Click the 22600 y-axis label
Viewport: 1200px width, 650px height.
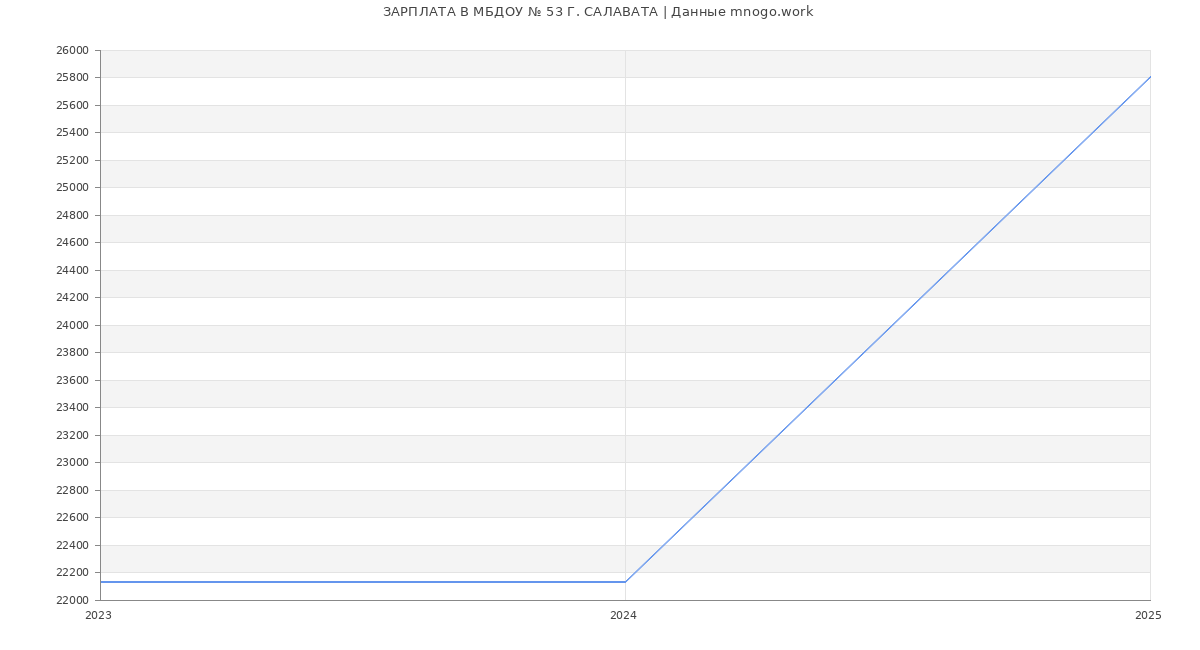pyautogui.click(x=72, y=517)
